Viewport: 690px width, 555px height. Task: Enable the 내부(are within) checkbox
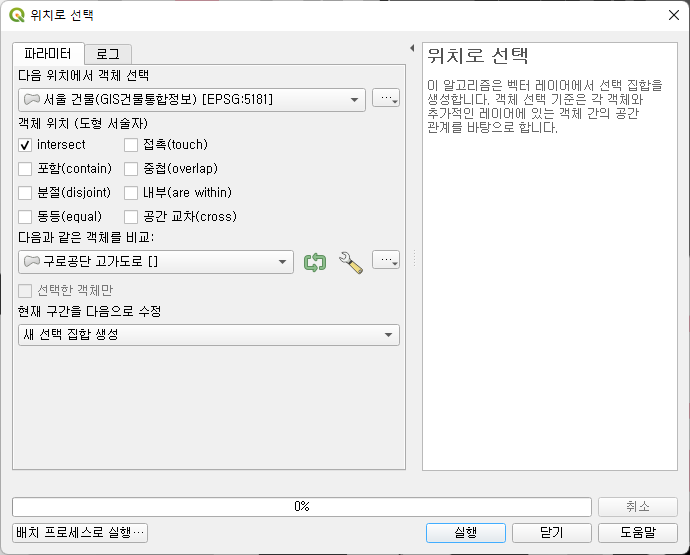pos(131,193)
